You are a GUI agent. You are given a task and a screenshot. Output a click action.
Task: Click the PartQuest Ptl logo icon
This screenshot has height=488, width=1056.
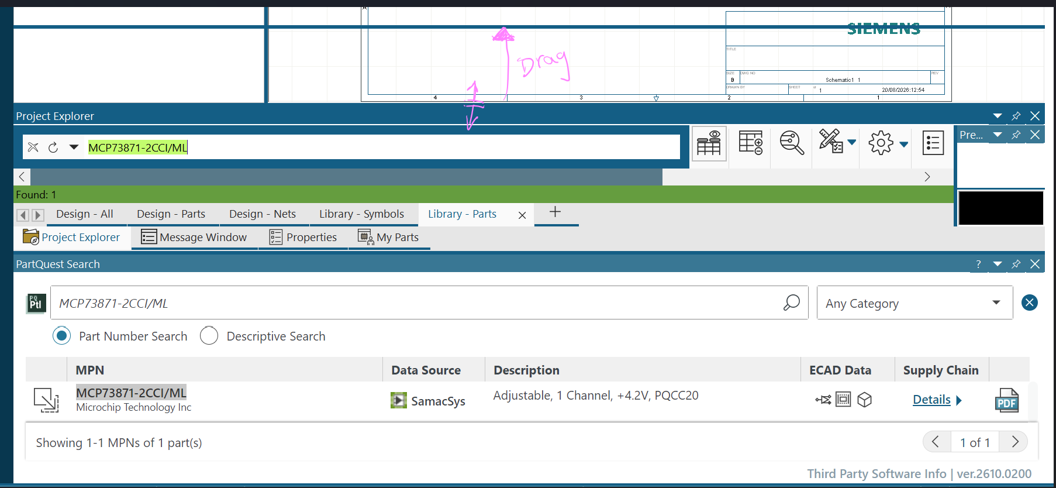click(x=36, y=304)
